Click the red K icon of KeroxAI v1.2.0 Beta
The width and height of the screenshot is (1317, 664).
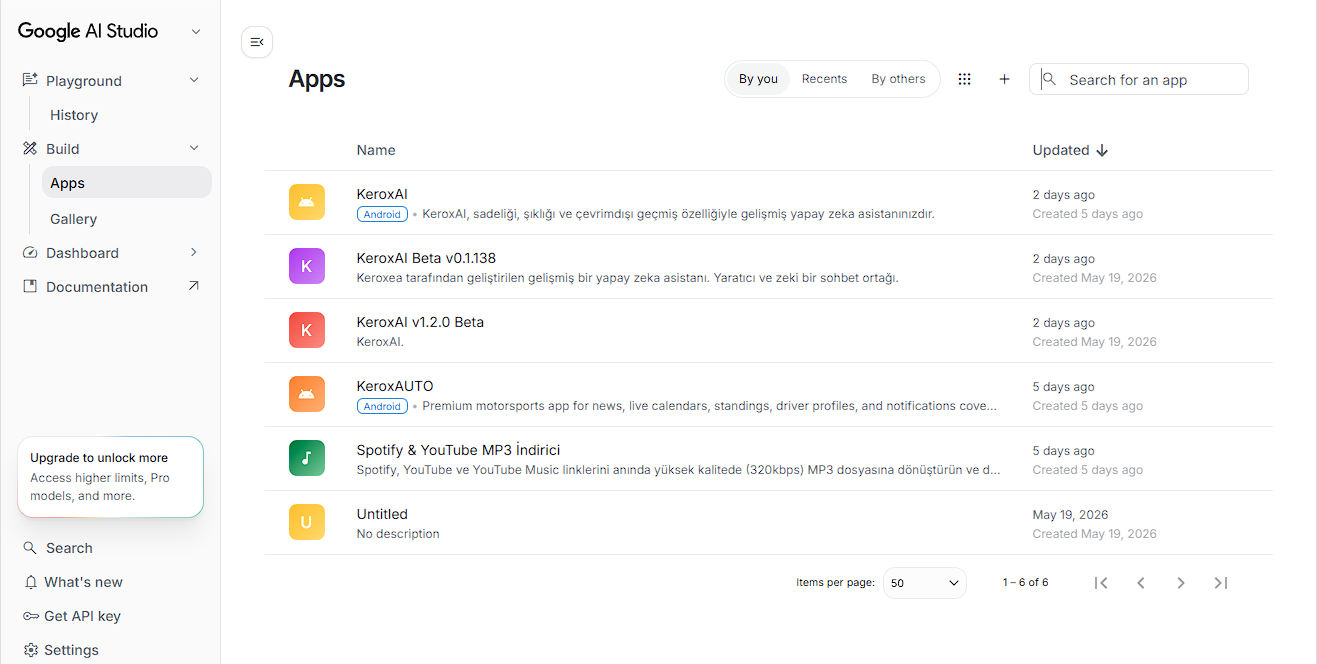pos(307,330)
